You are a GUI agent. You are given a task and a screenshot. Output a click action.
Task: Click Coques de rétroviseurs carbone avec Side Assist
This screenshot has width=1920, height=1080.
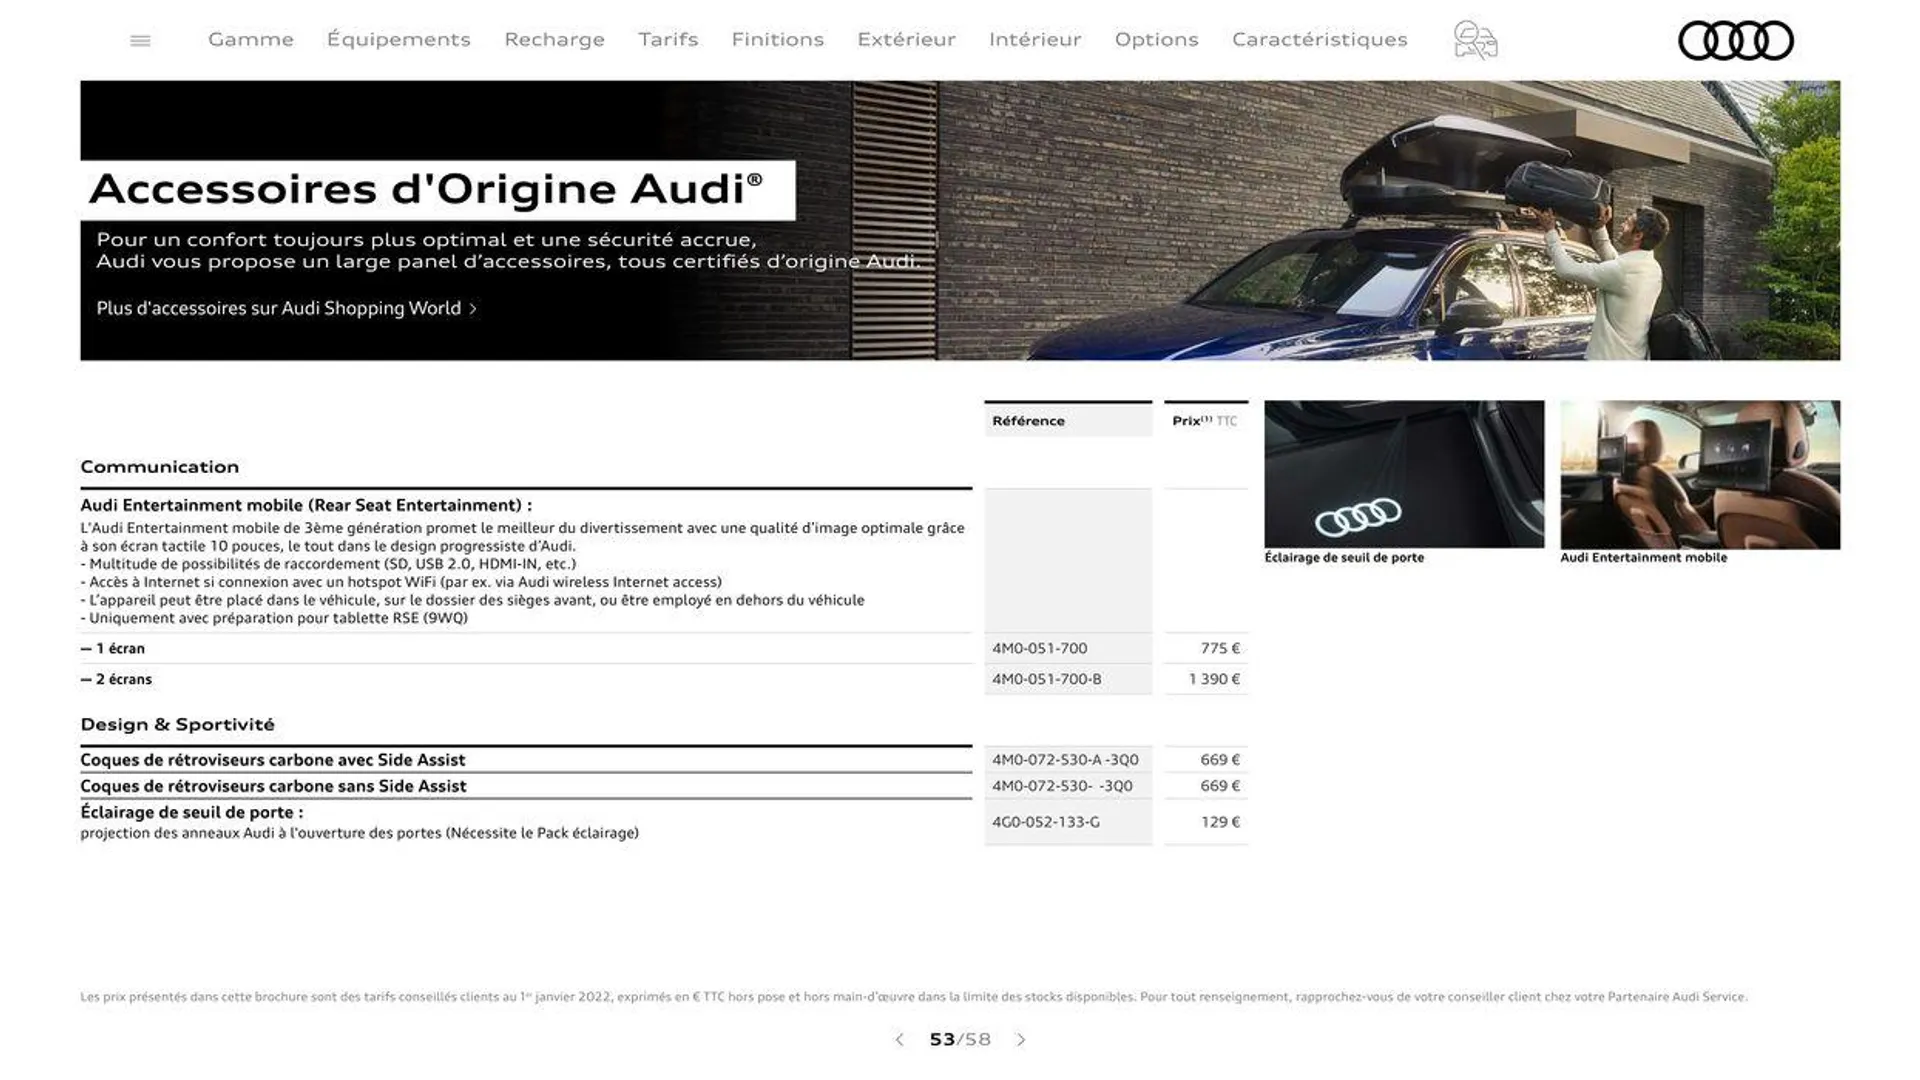point(273,760)
